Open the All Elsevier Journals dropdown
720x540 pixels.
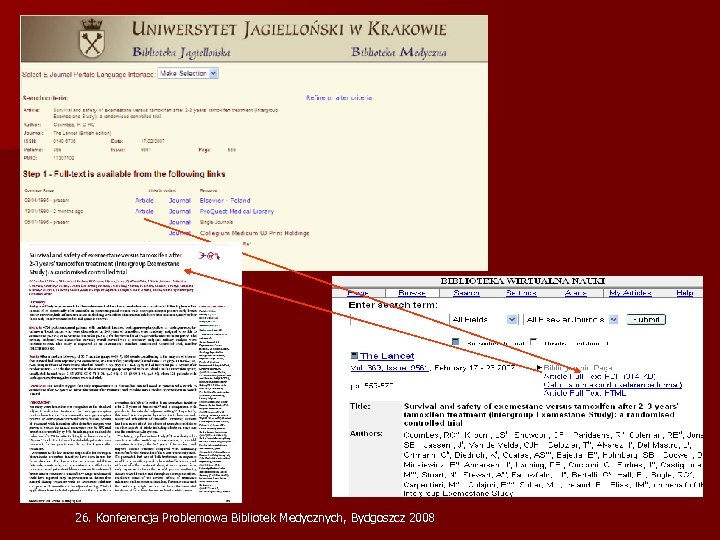pos(572,320)
